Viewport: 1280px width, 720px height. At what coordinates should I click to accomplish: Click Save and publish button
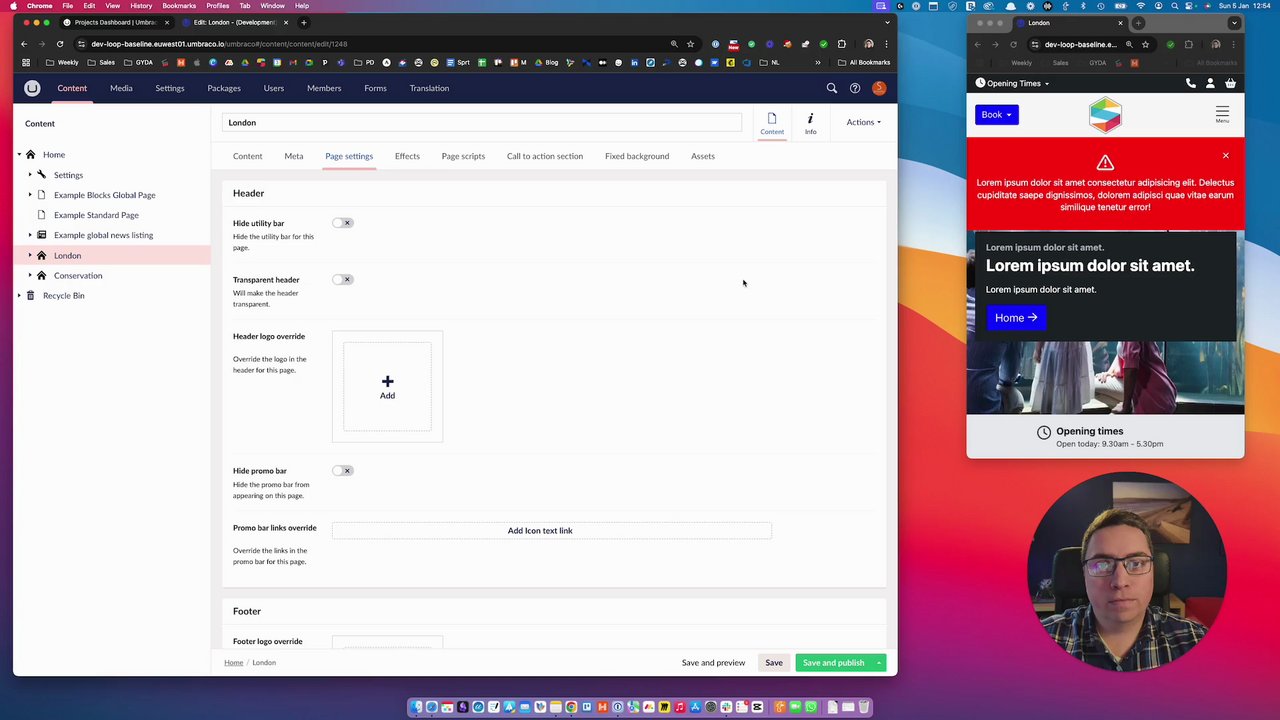pos(834,662)
